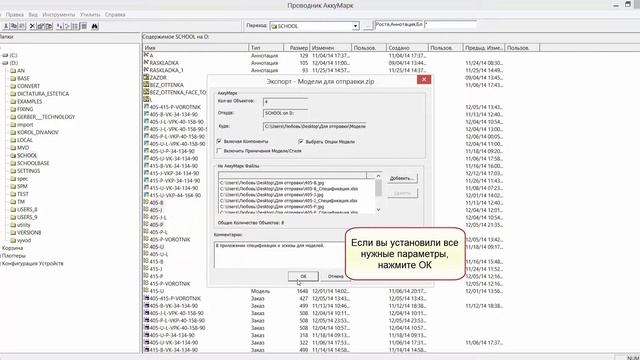
Task: Click the icon beside 405-415-P-VOROTNIK order at bottom
Action: pos(146,298)
